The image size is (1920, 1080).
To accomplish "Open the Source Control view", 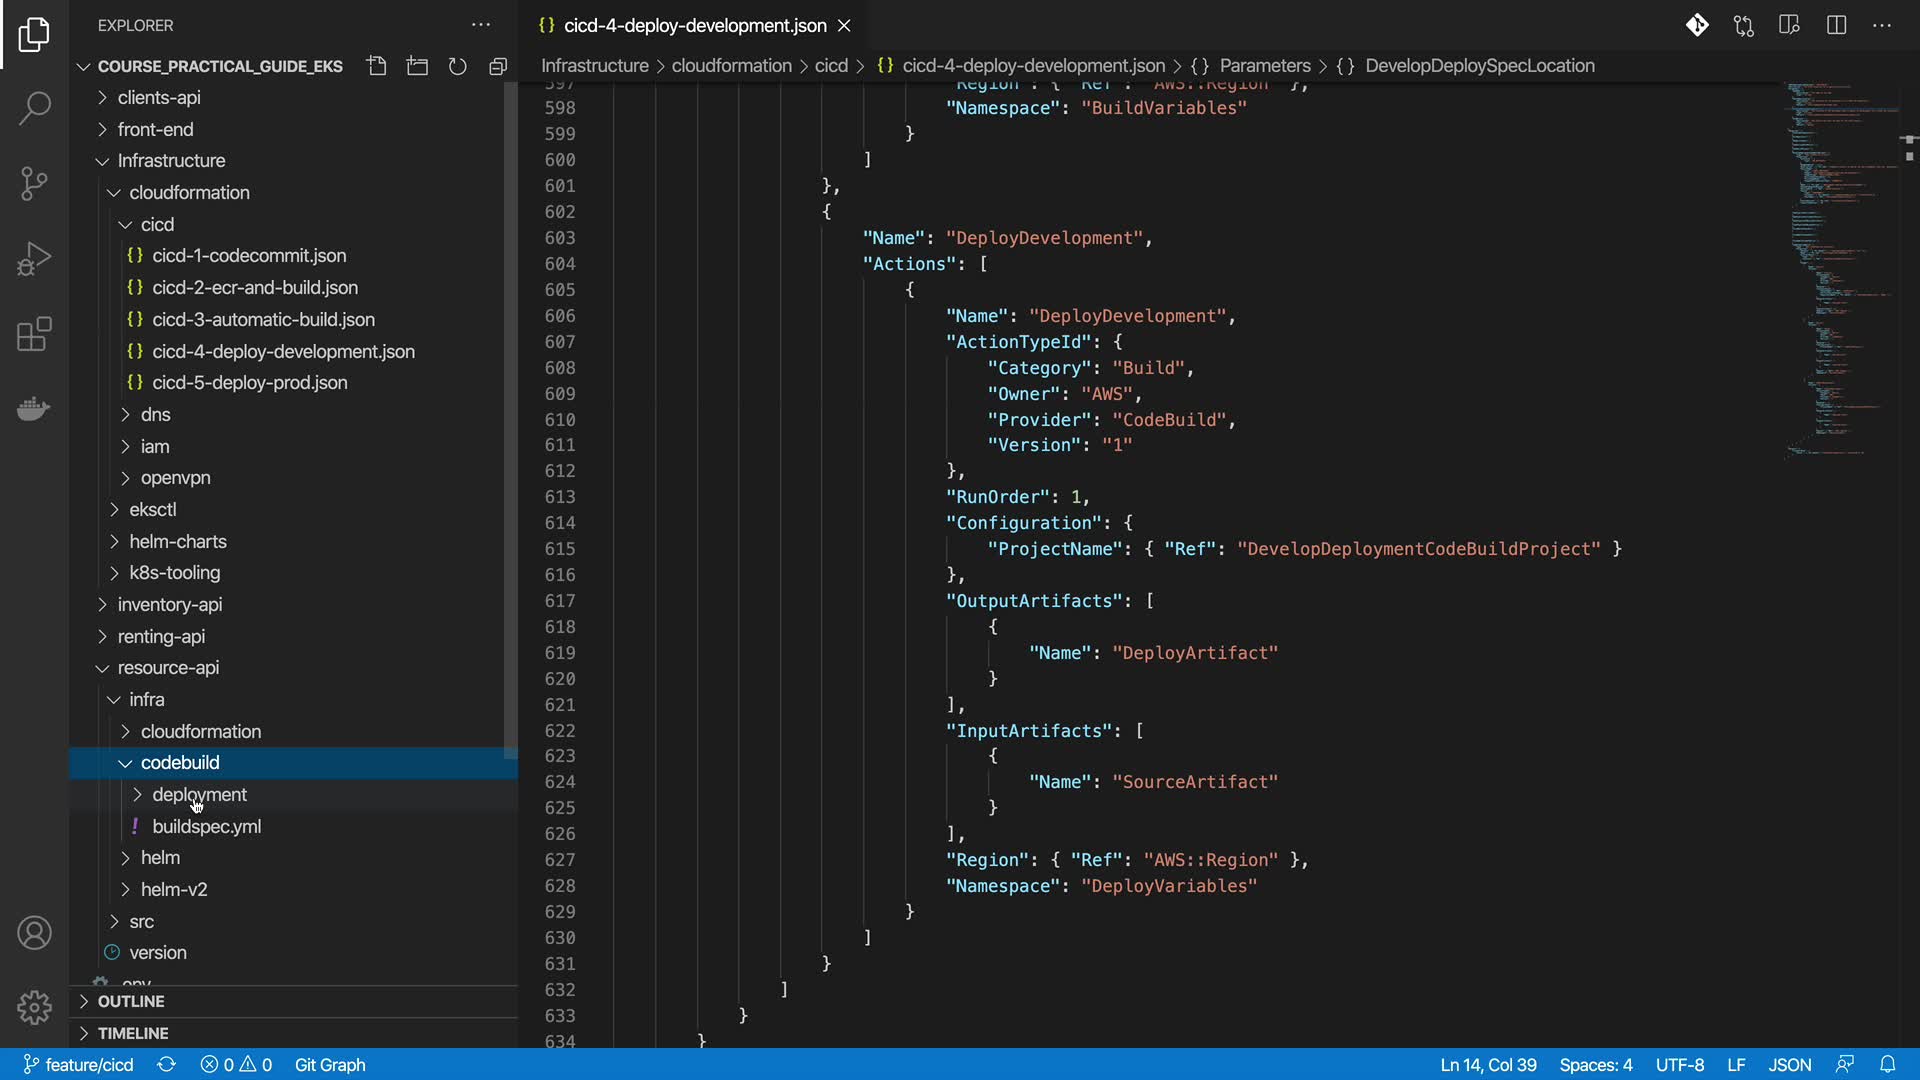I will pyautogui.click(x=34, y=183).
